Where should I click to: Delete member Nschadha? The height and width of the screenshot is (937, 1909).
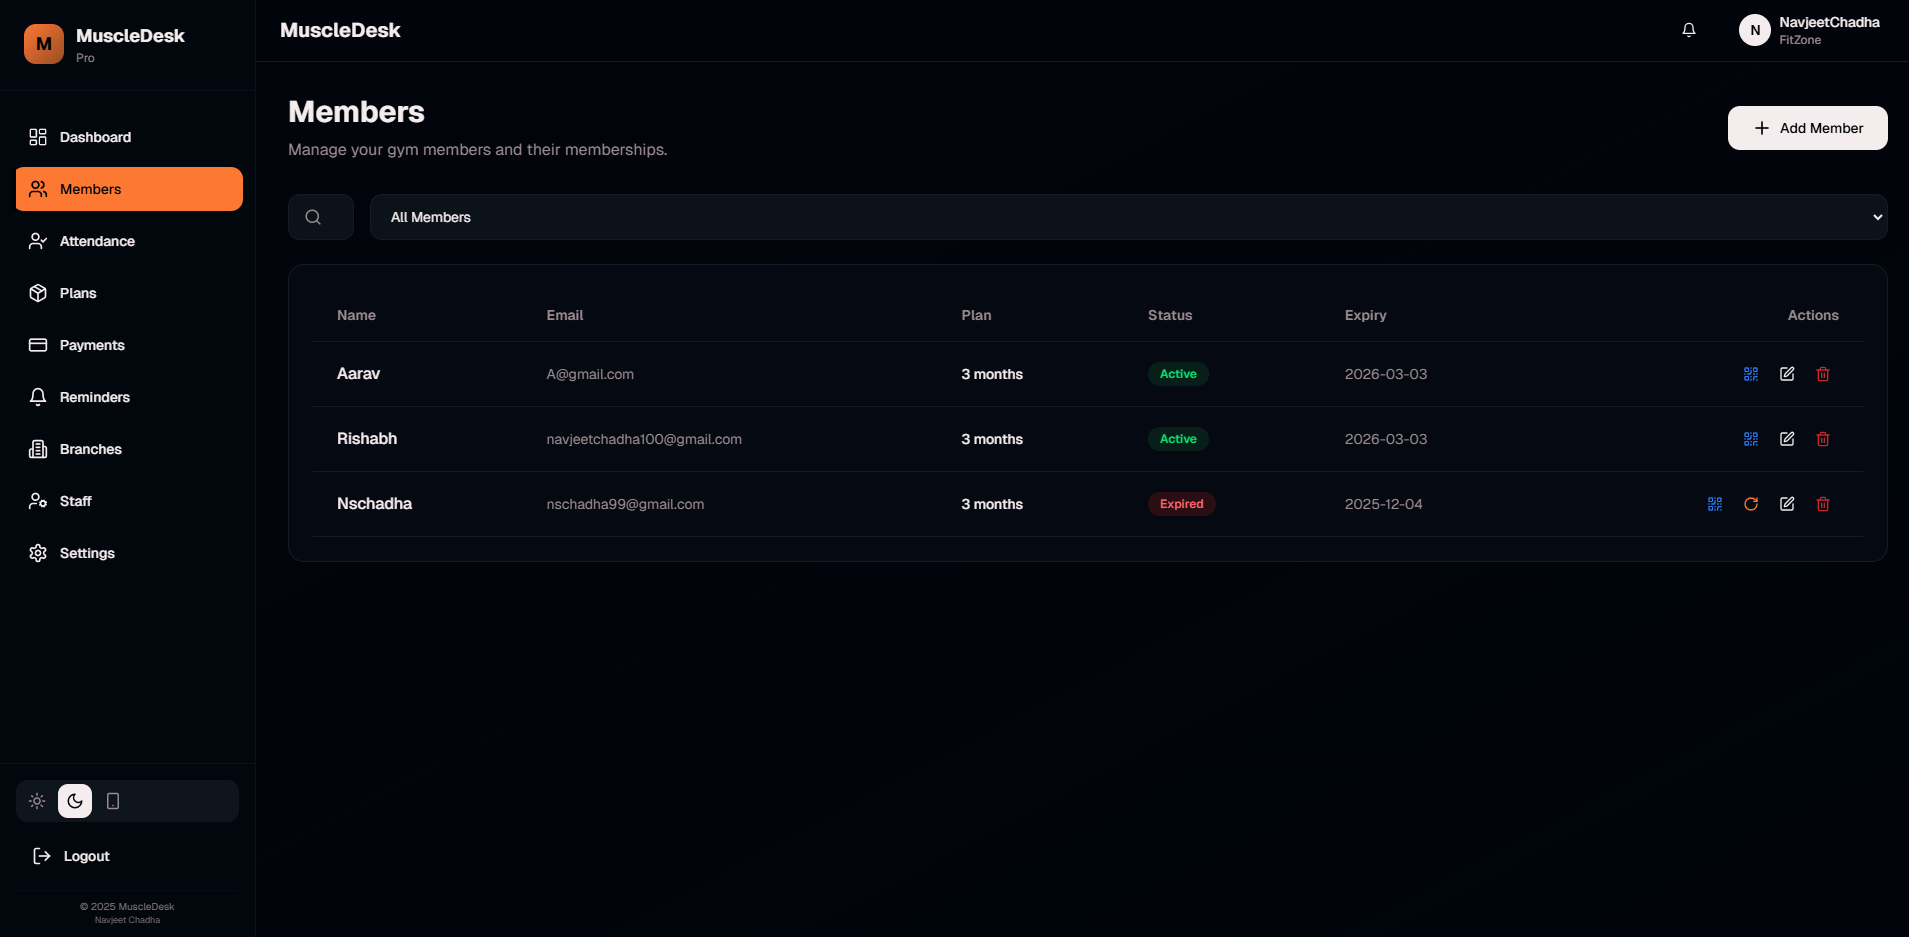click(1822, 504)
